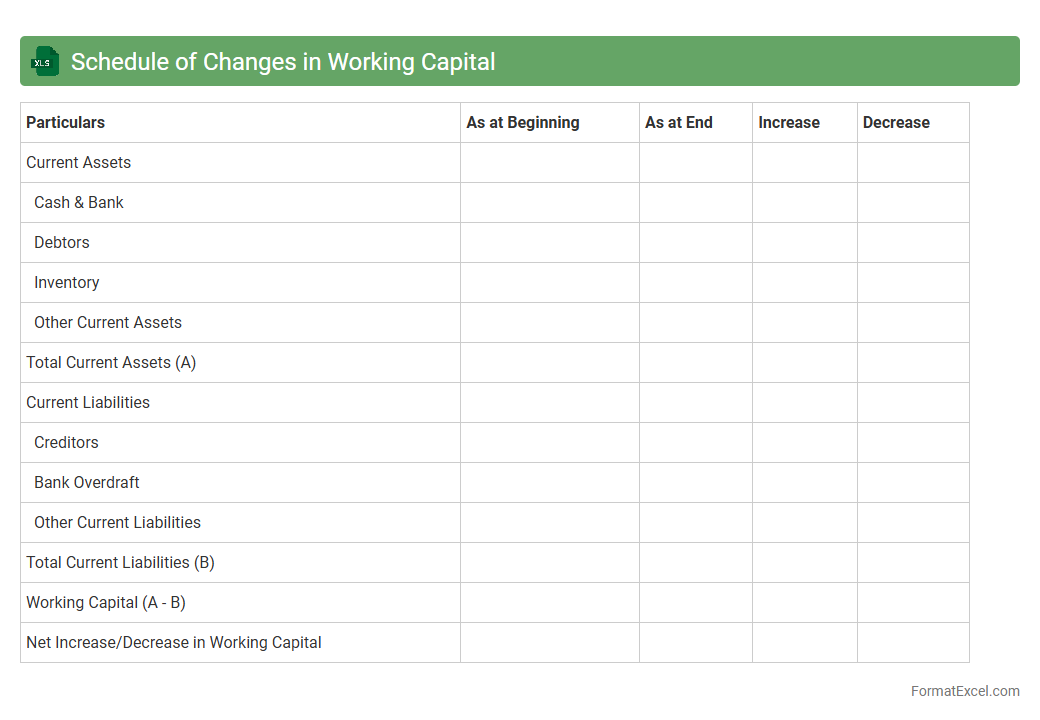Select the As at Beginning header
Viewport: 1040px width, 720px height.
tap(522, 123)
